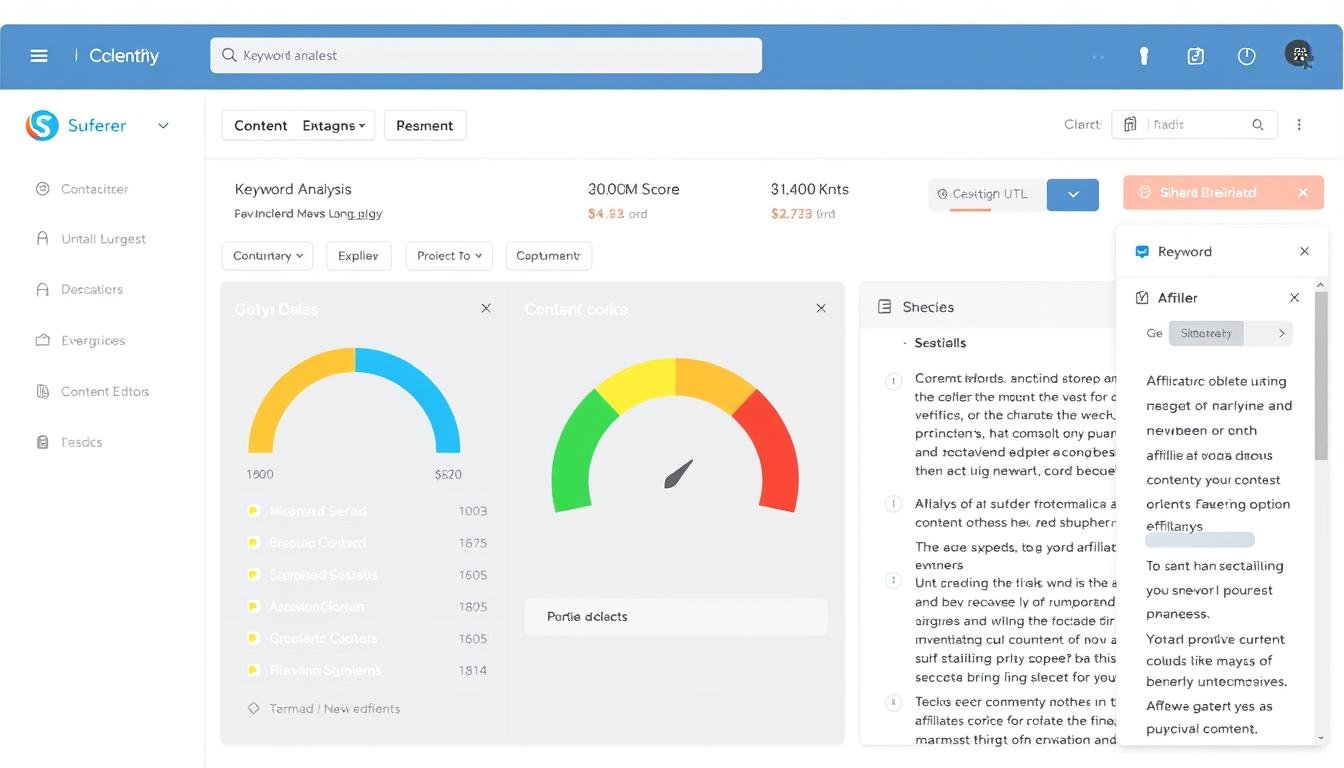Open the Entagns dropdown
The image size is (1344, 768).
333,125
